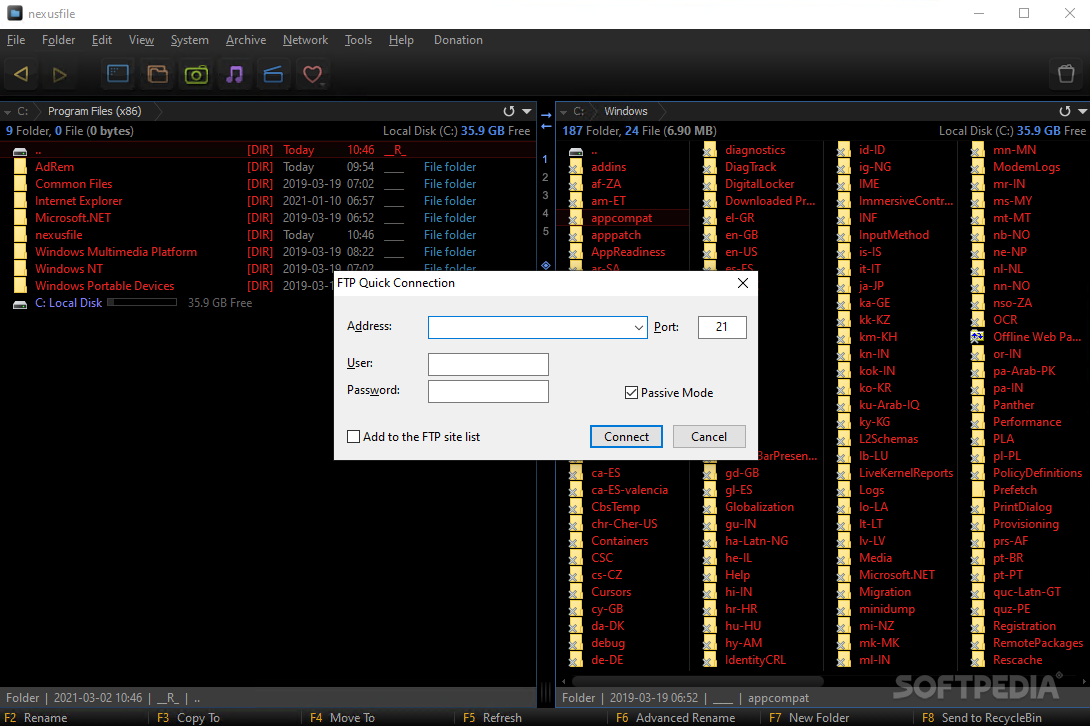Click the Offline Web Pages folder icon
Screen dimensions: 1090x726
pyautogui.click(x=977, y=337)
